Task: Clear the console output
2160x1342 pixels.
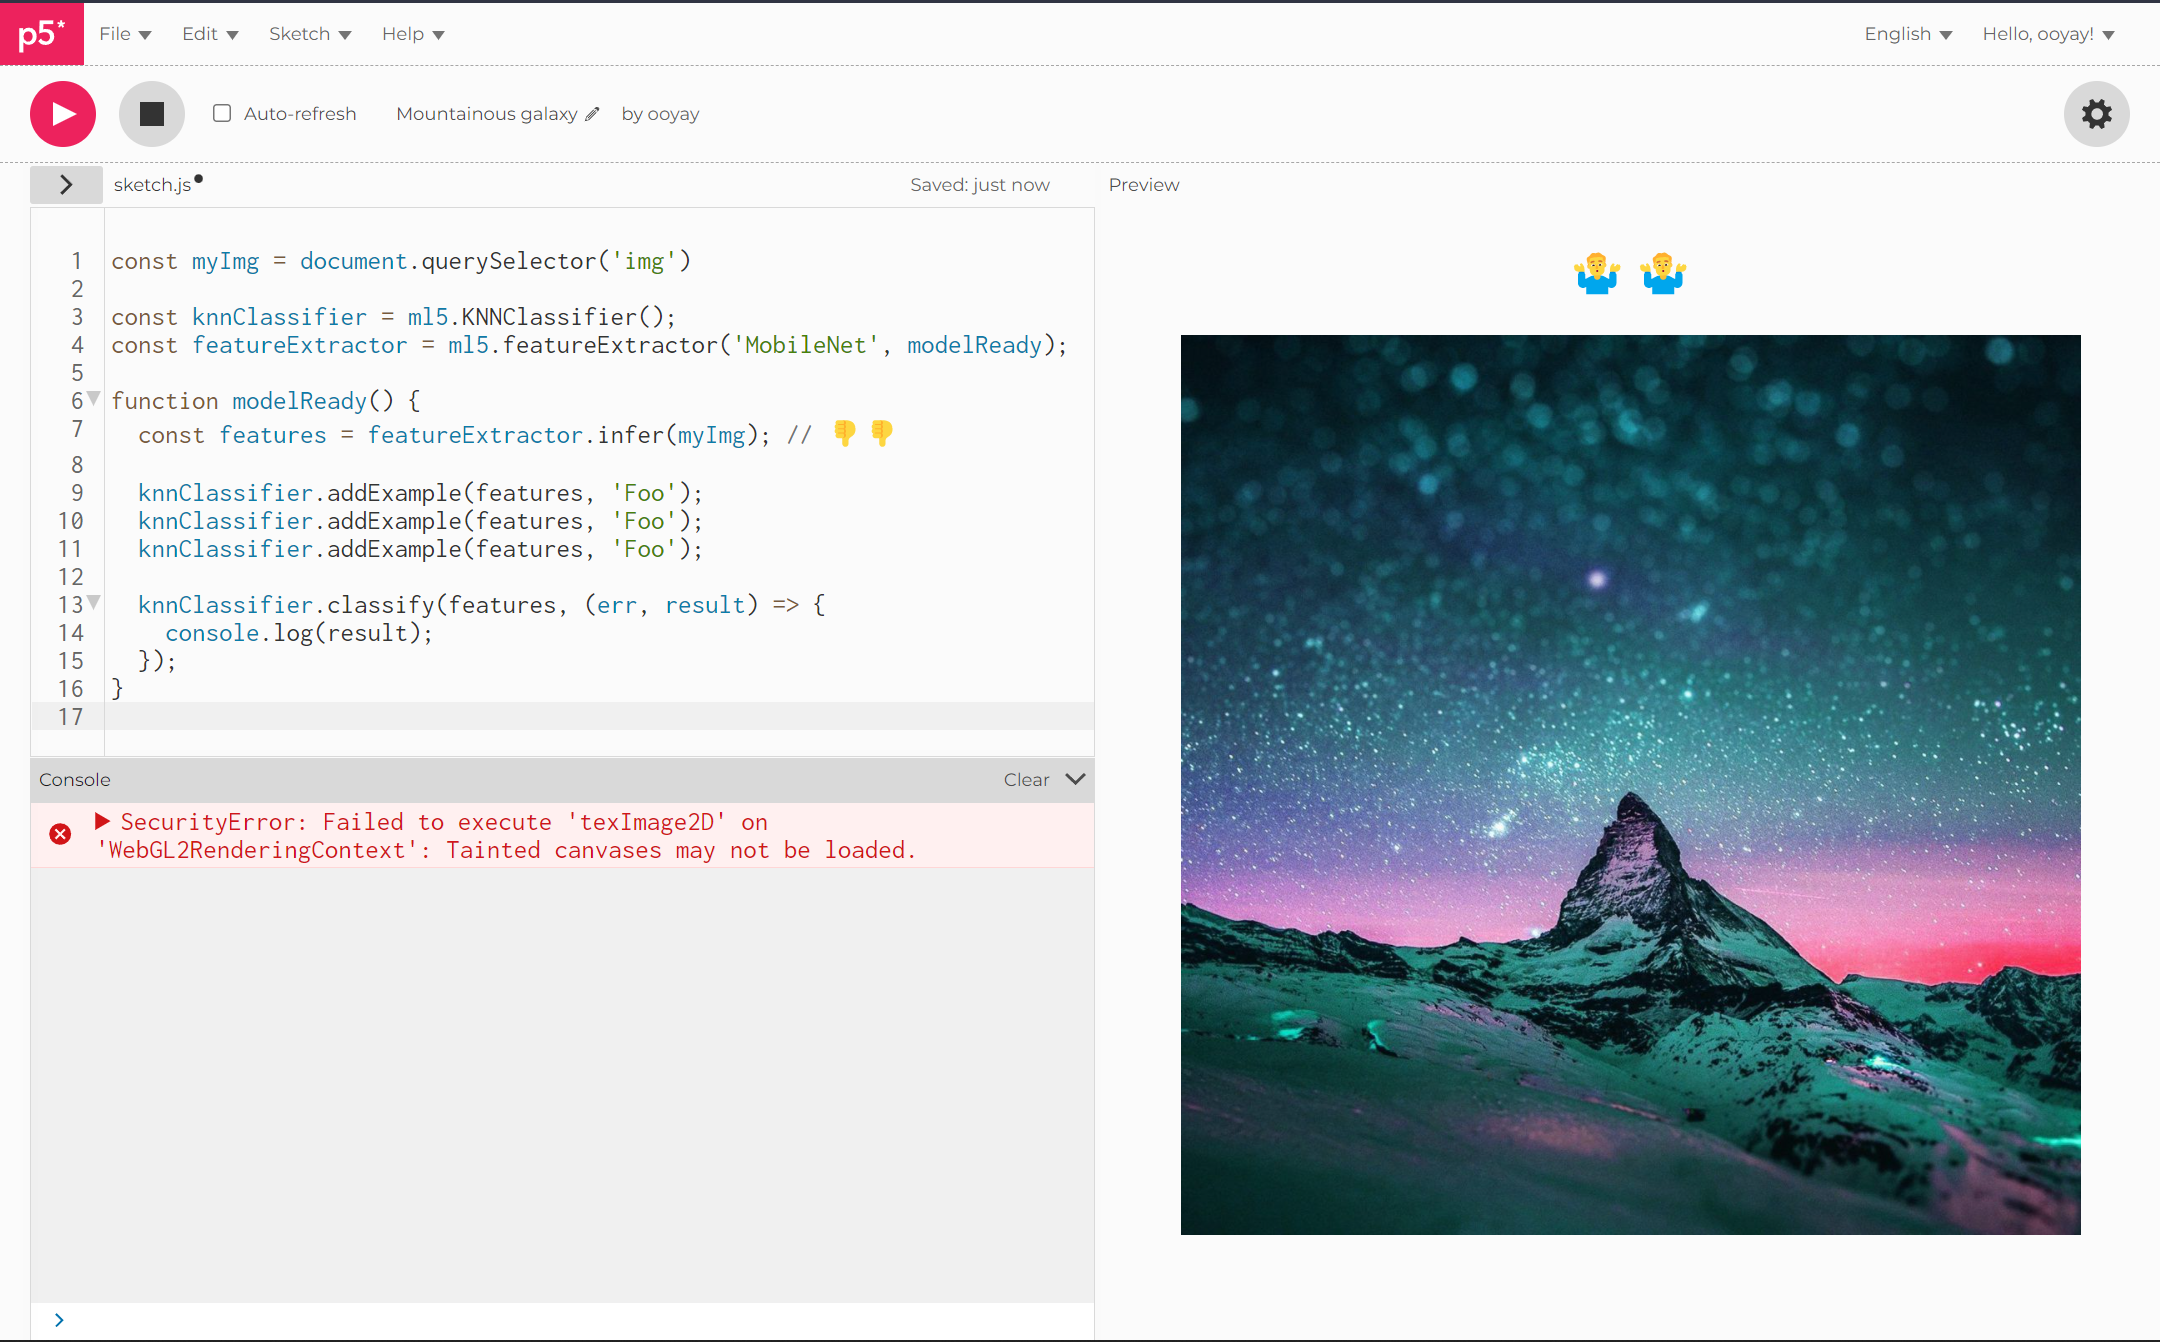Action: click(1026, 779)
